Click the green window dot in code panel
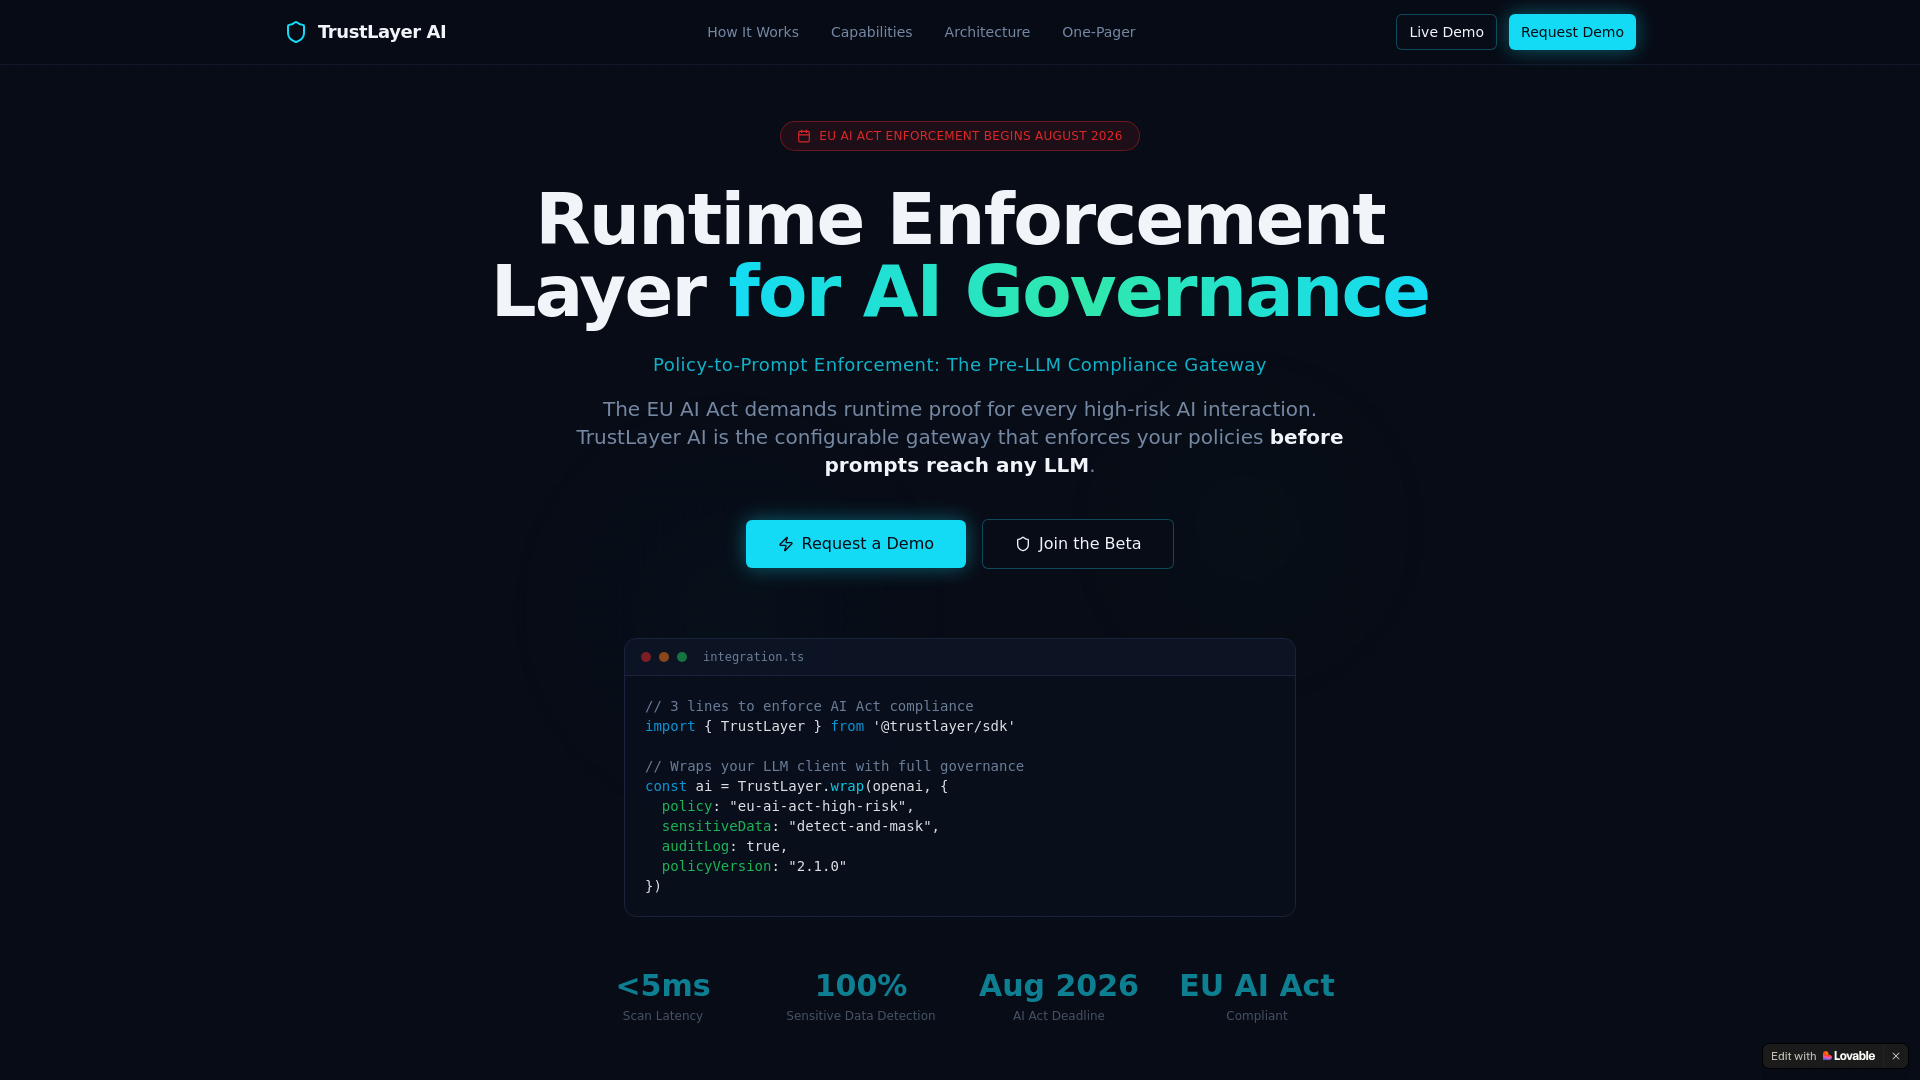1920x1080 pixels. tap(682, 657)
